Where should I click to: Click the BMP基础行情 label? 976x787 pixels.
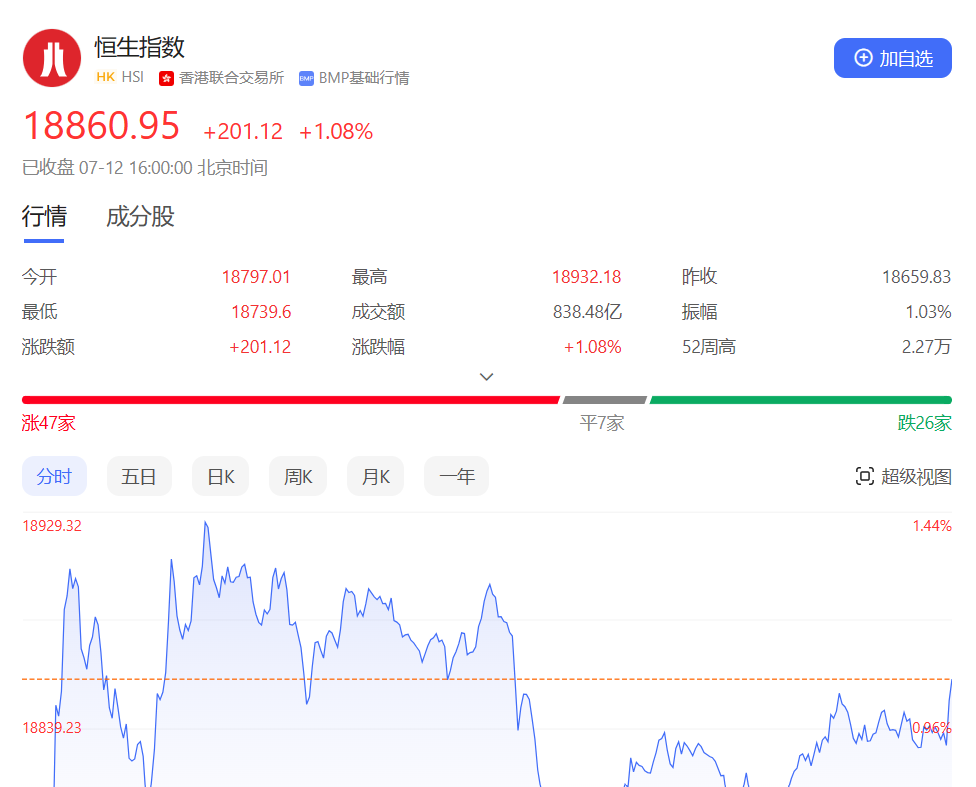tap(364, 78)
